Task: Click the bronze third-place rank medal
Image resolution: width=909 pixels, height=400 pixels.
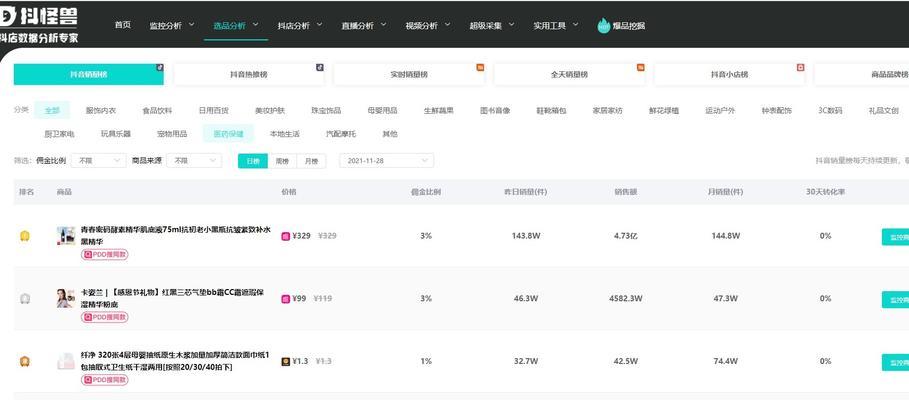Action: pos(24,361)
